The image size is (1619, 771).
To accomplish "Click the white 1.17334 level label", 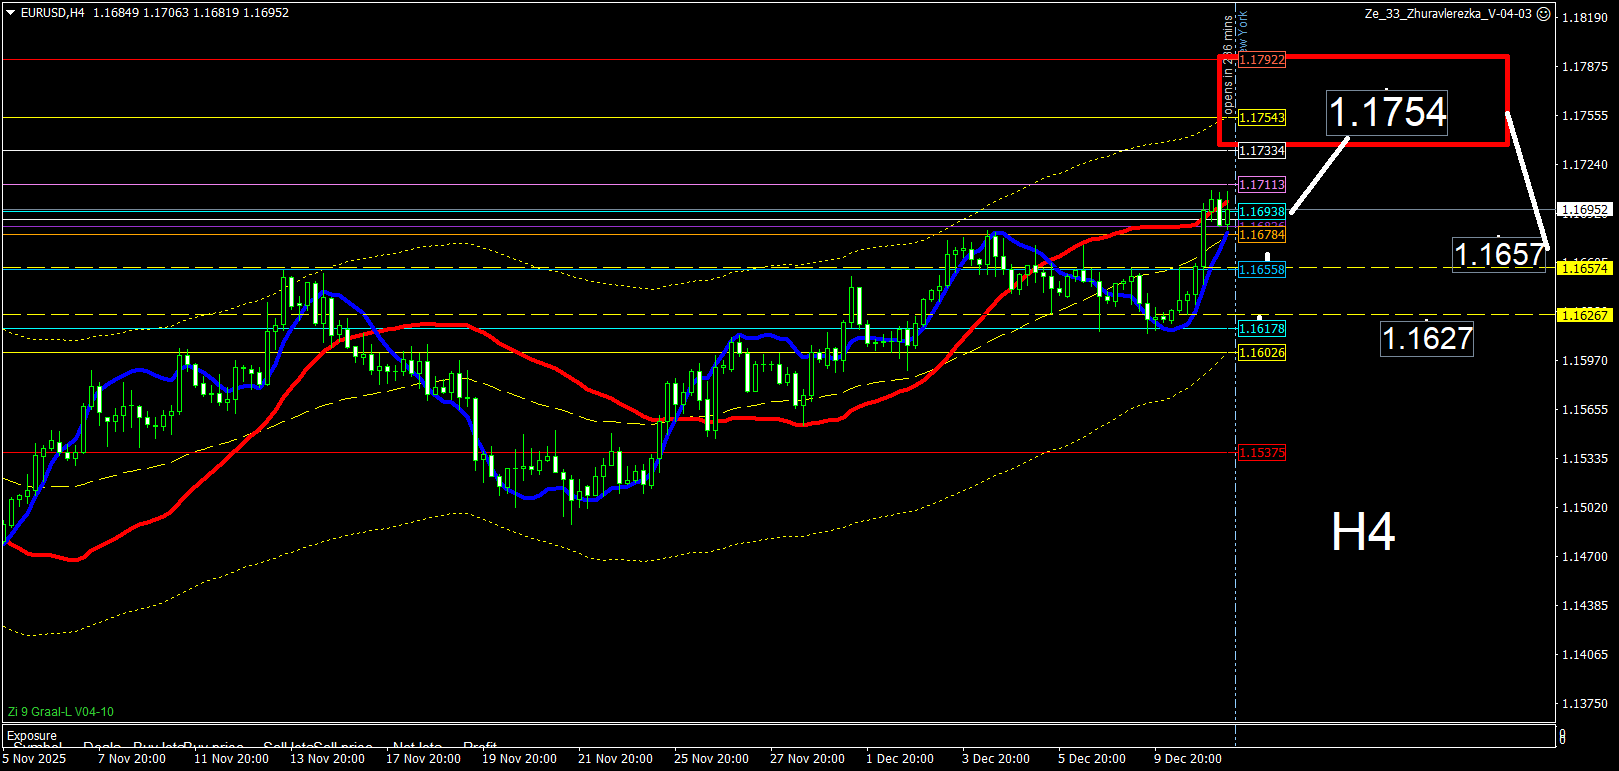I will 1262,151.
